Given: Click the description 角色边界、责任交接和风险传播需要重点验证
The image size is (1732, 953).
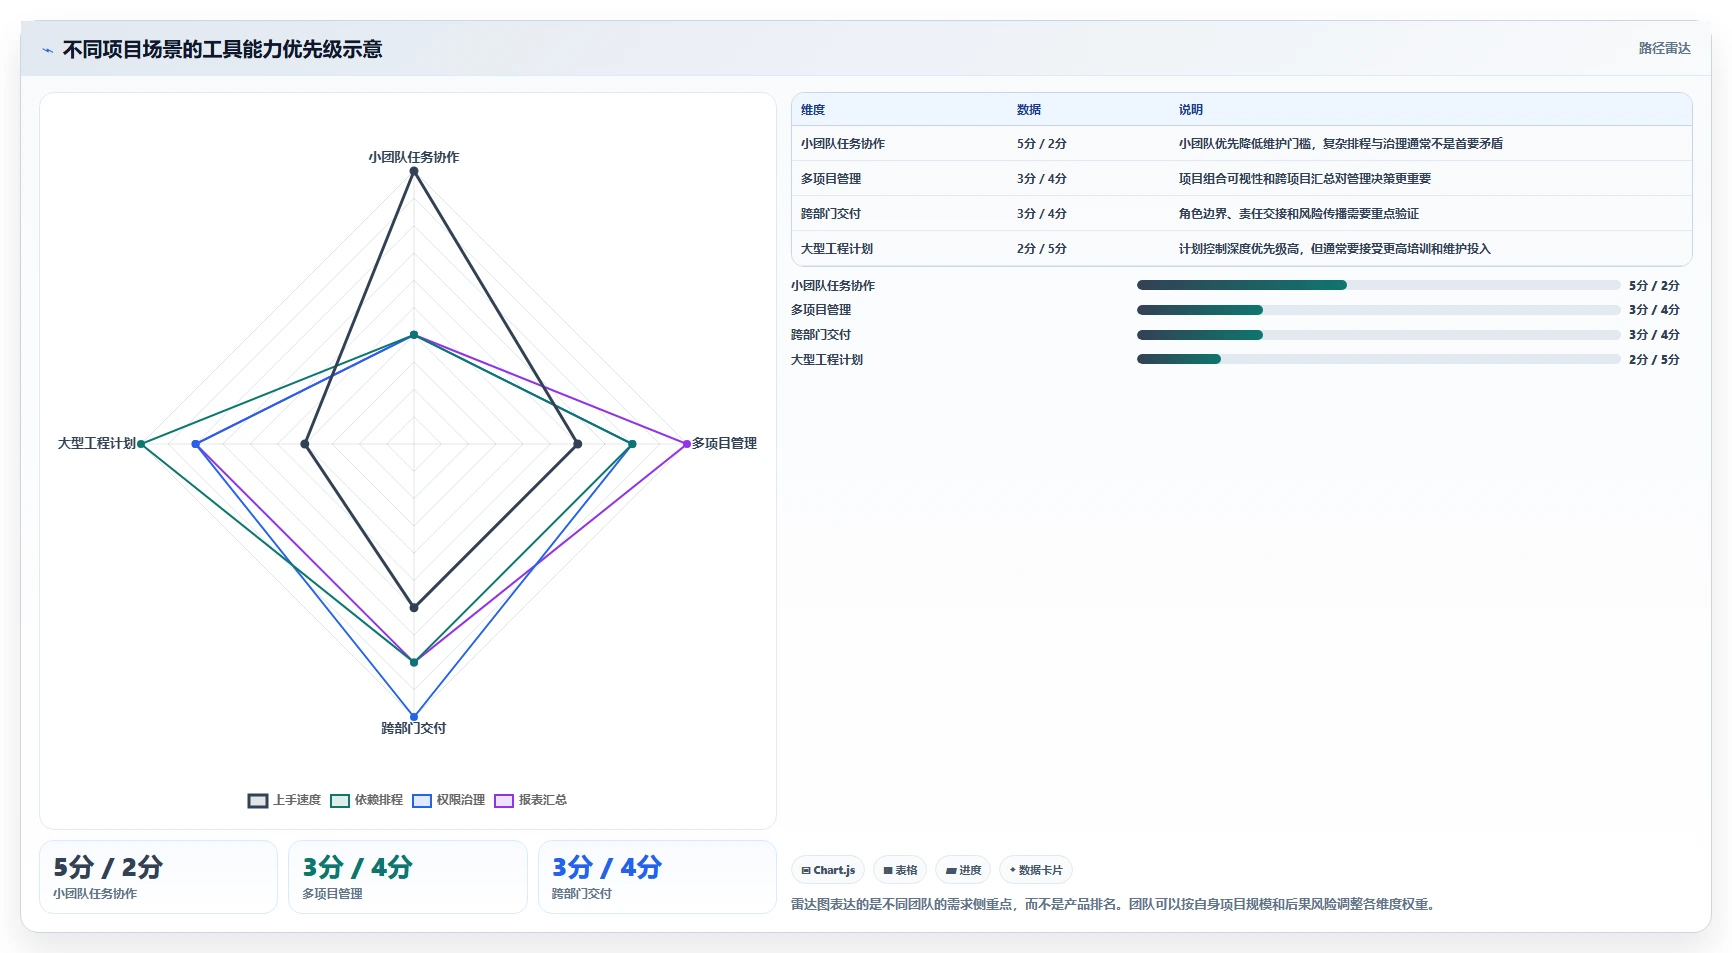Looking at the screenshot, I should (x=1299, y=214).
